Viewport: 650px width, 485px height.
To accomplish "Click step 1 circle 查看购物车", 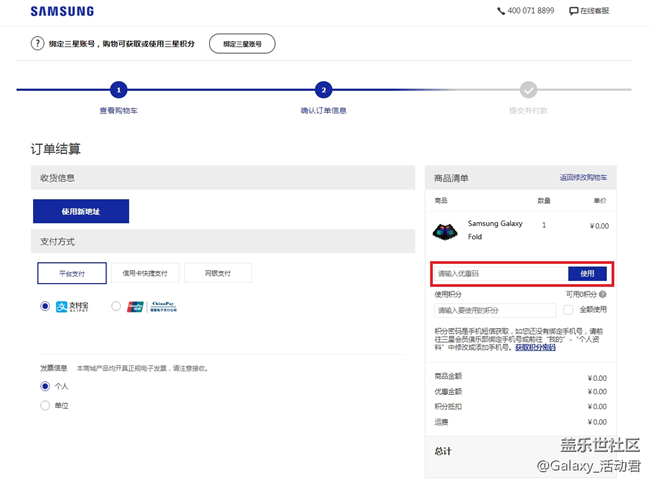I will (119, 90).
